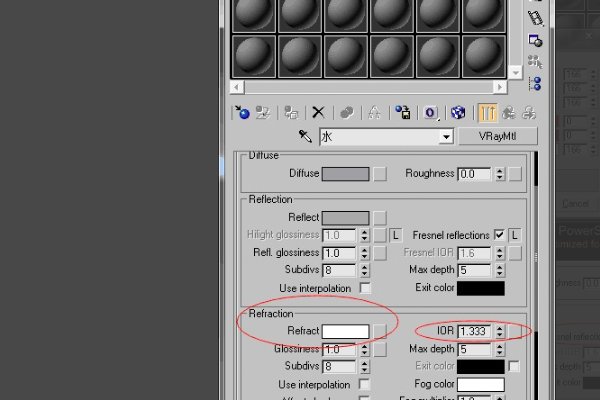
Task: Click sample slots scroll-left arrow
Action: pos(237,87)
